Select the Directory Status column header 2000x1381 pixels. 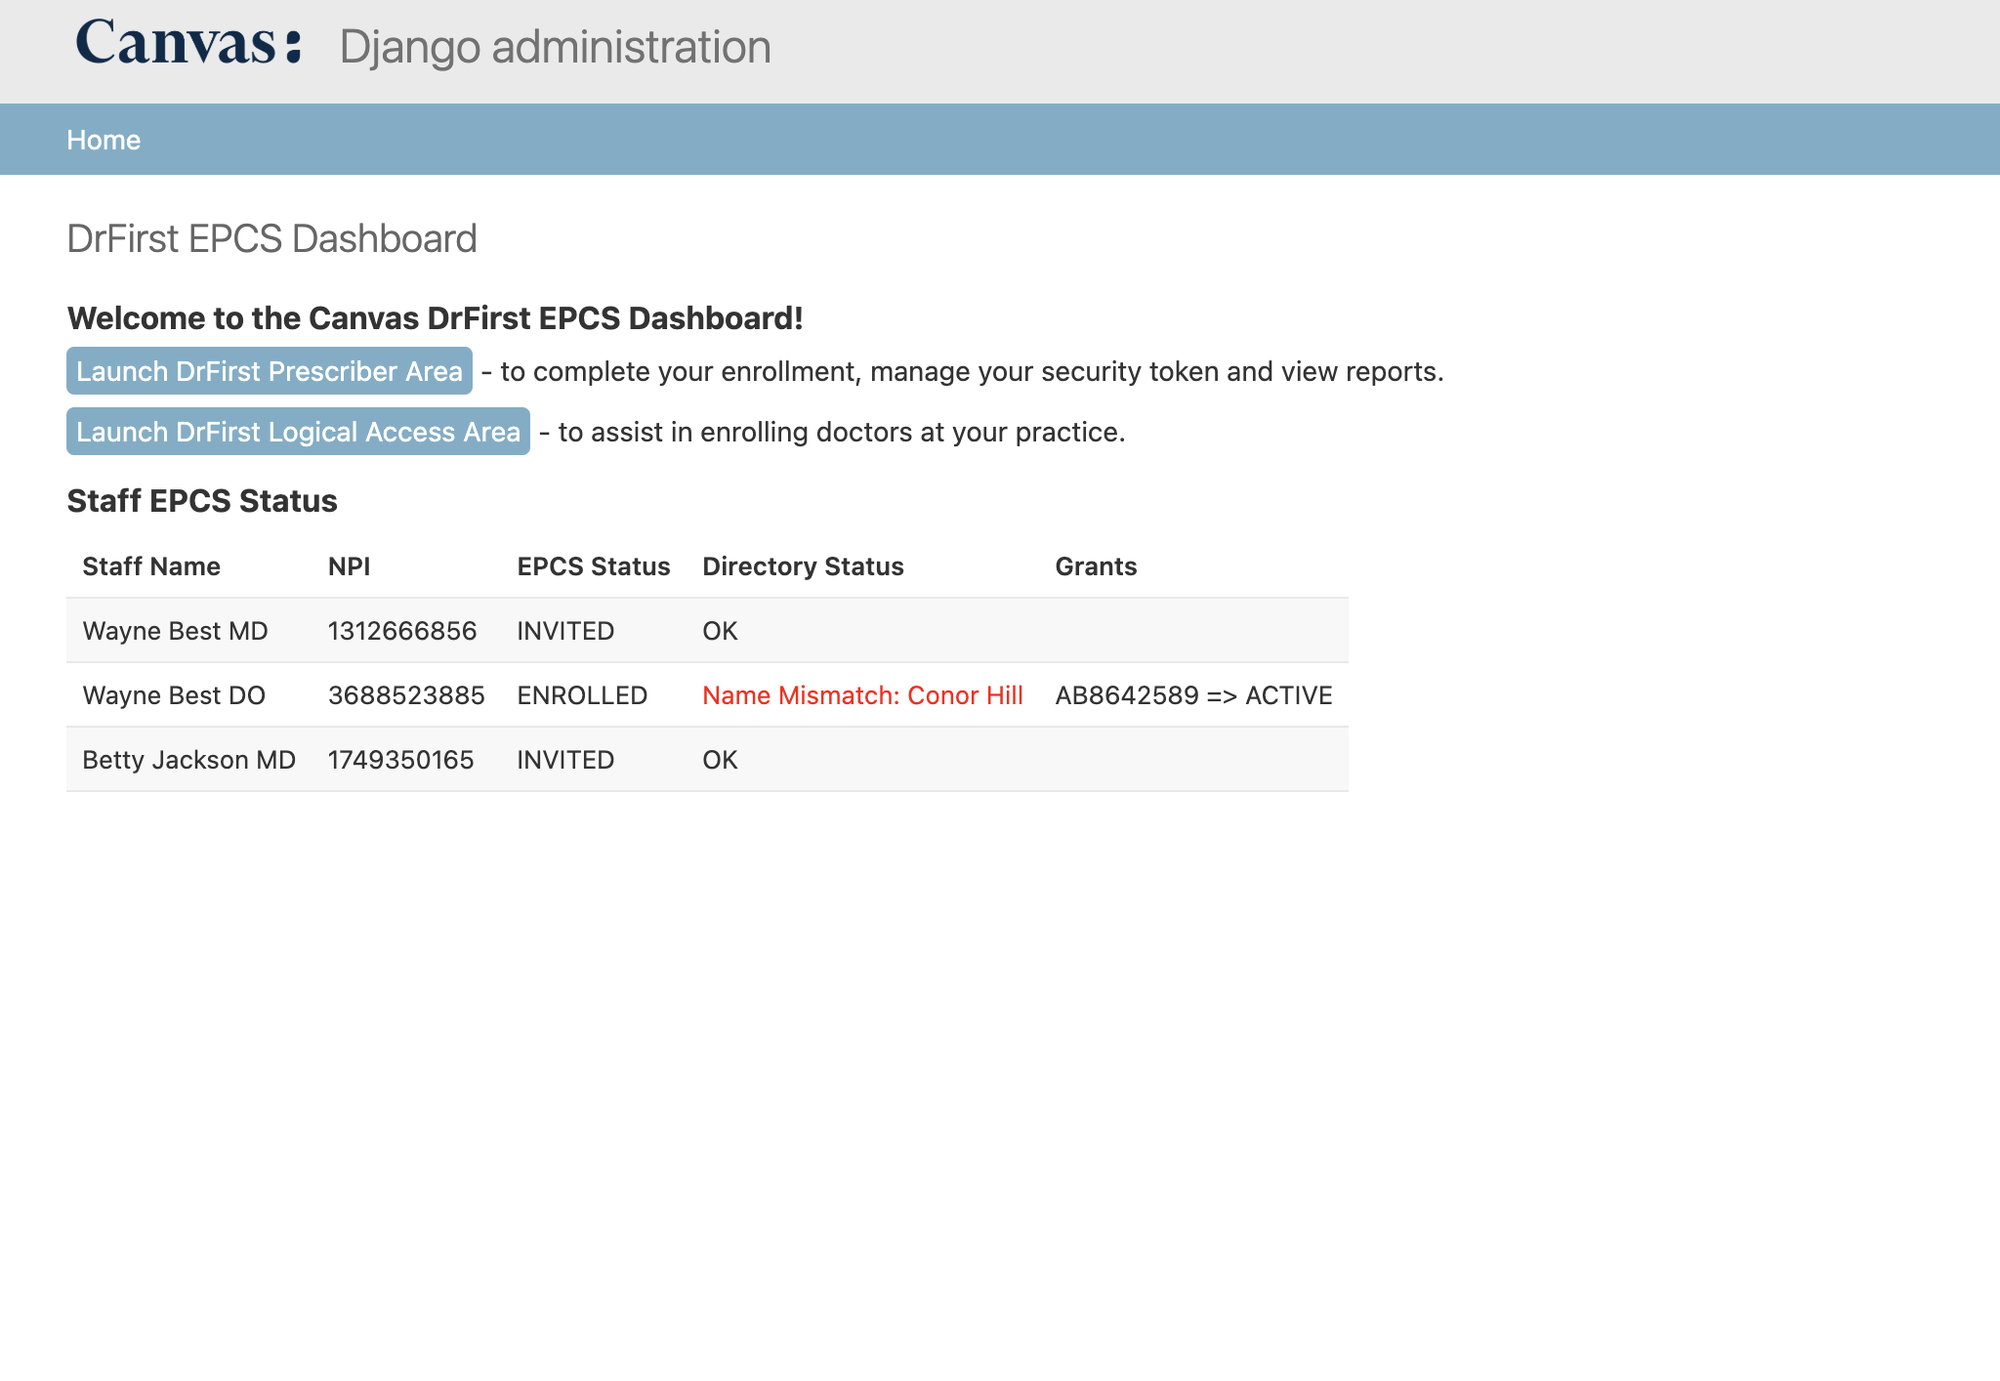(x=803, y=566)
